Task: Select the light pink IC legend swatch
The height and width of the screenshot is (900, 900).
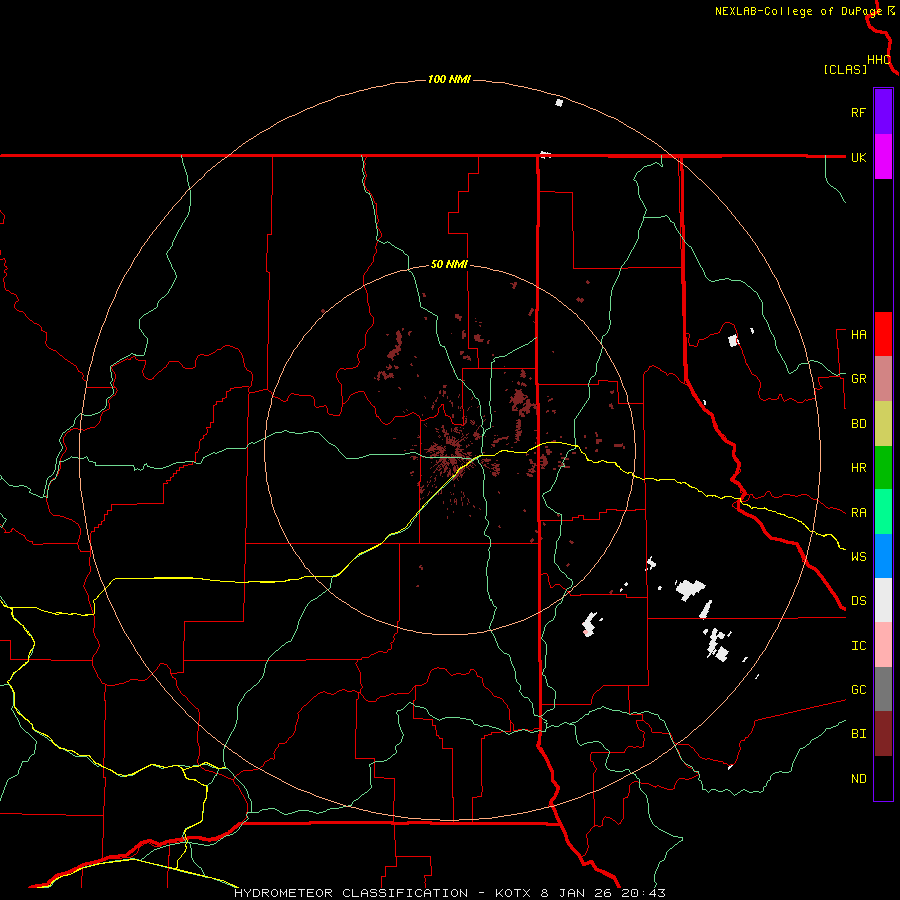Action: [883, 645]
